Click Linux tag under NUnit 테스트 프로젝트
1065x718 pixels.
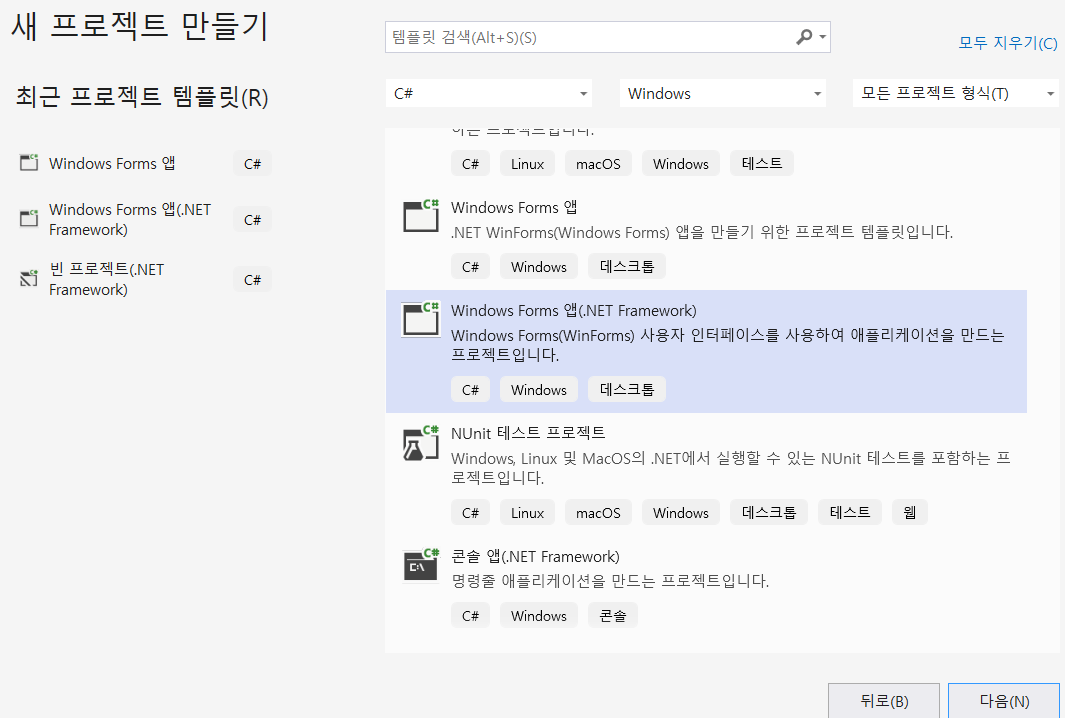[527, 512]
